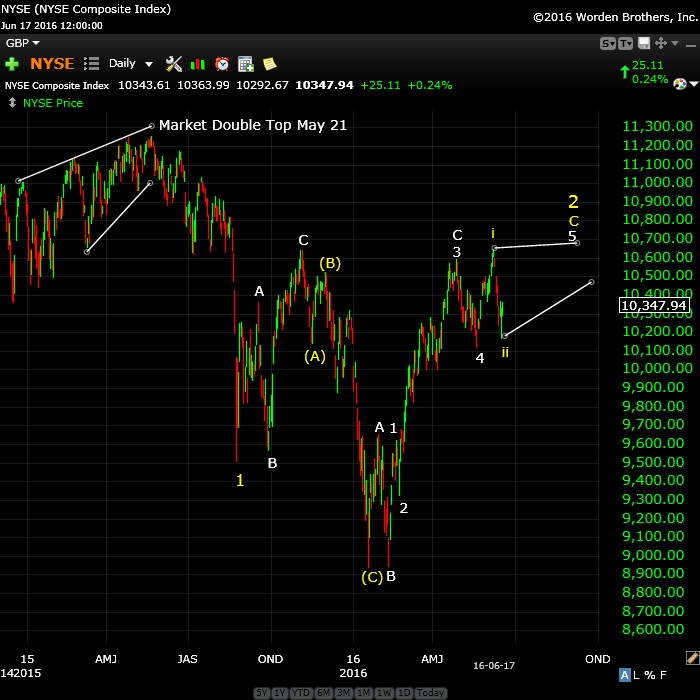Image resolution: width=700 pixels, height=700 pixels.
Task: Click the yellow '(A)' wave label
Action: 315,356
